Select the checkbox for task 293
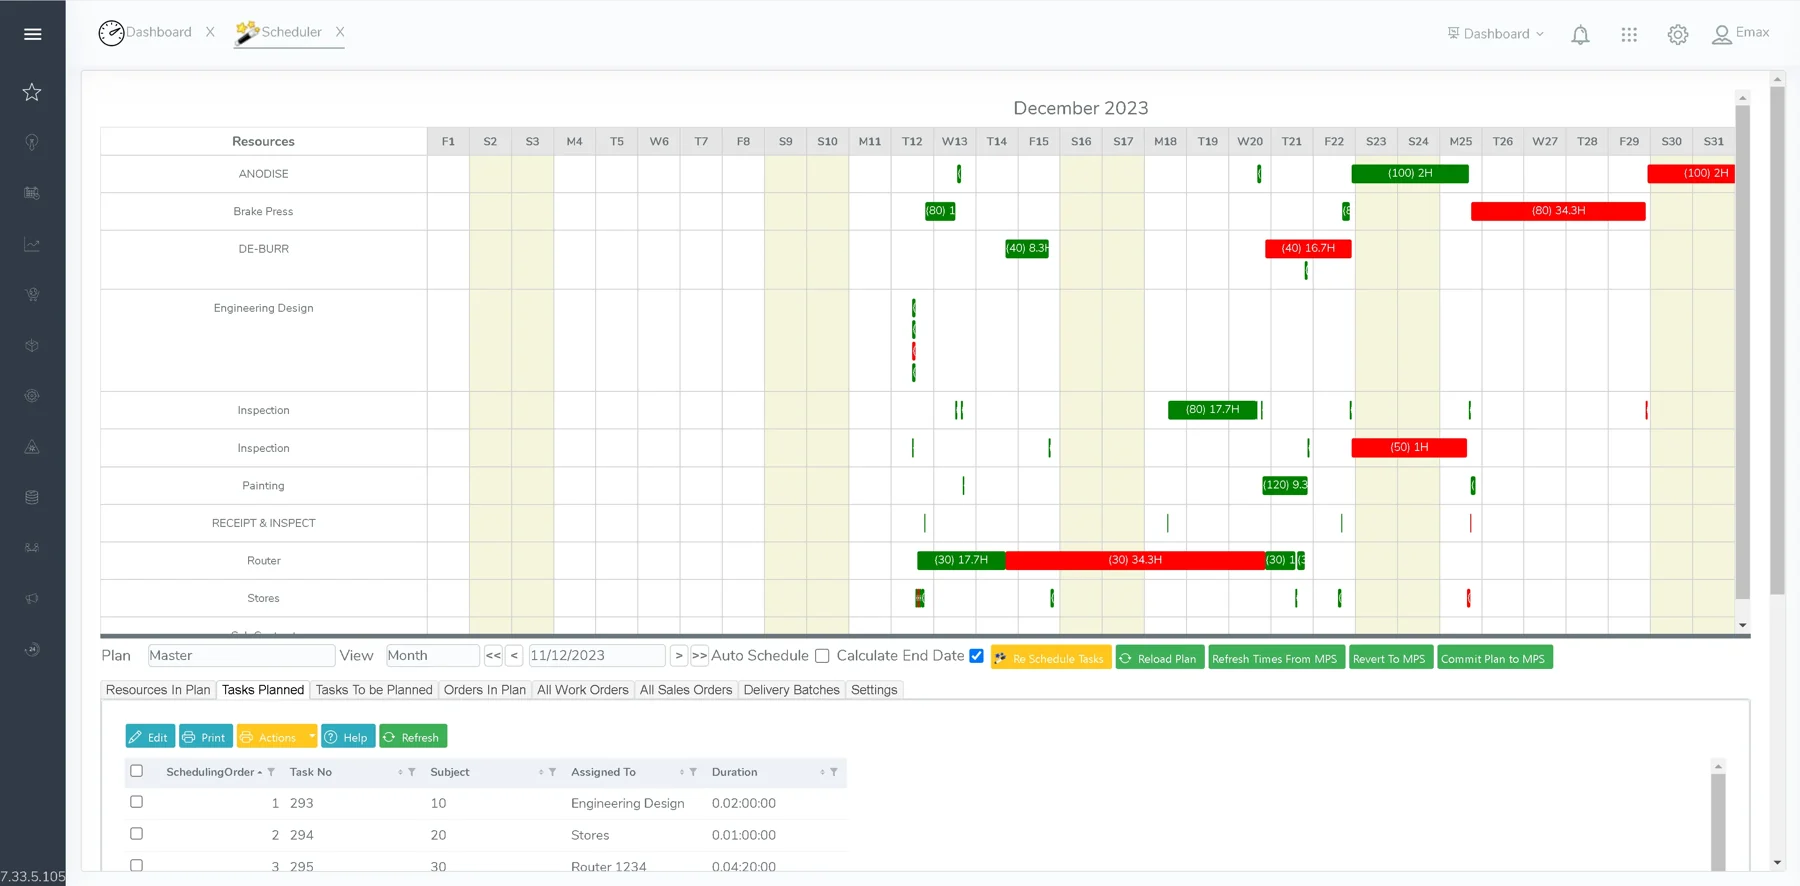 (x=137, y=802)
